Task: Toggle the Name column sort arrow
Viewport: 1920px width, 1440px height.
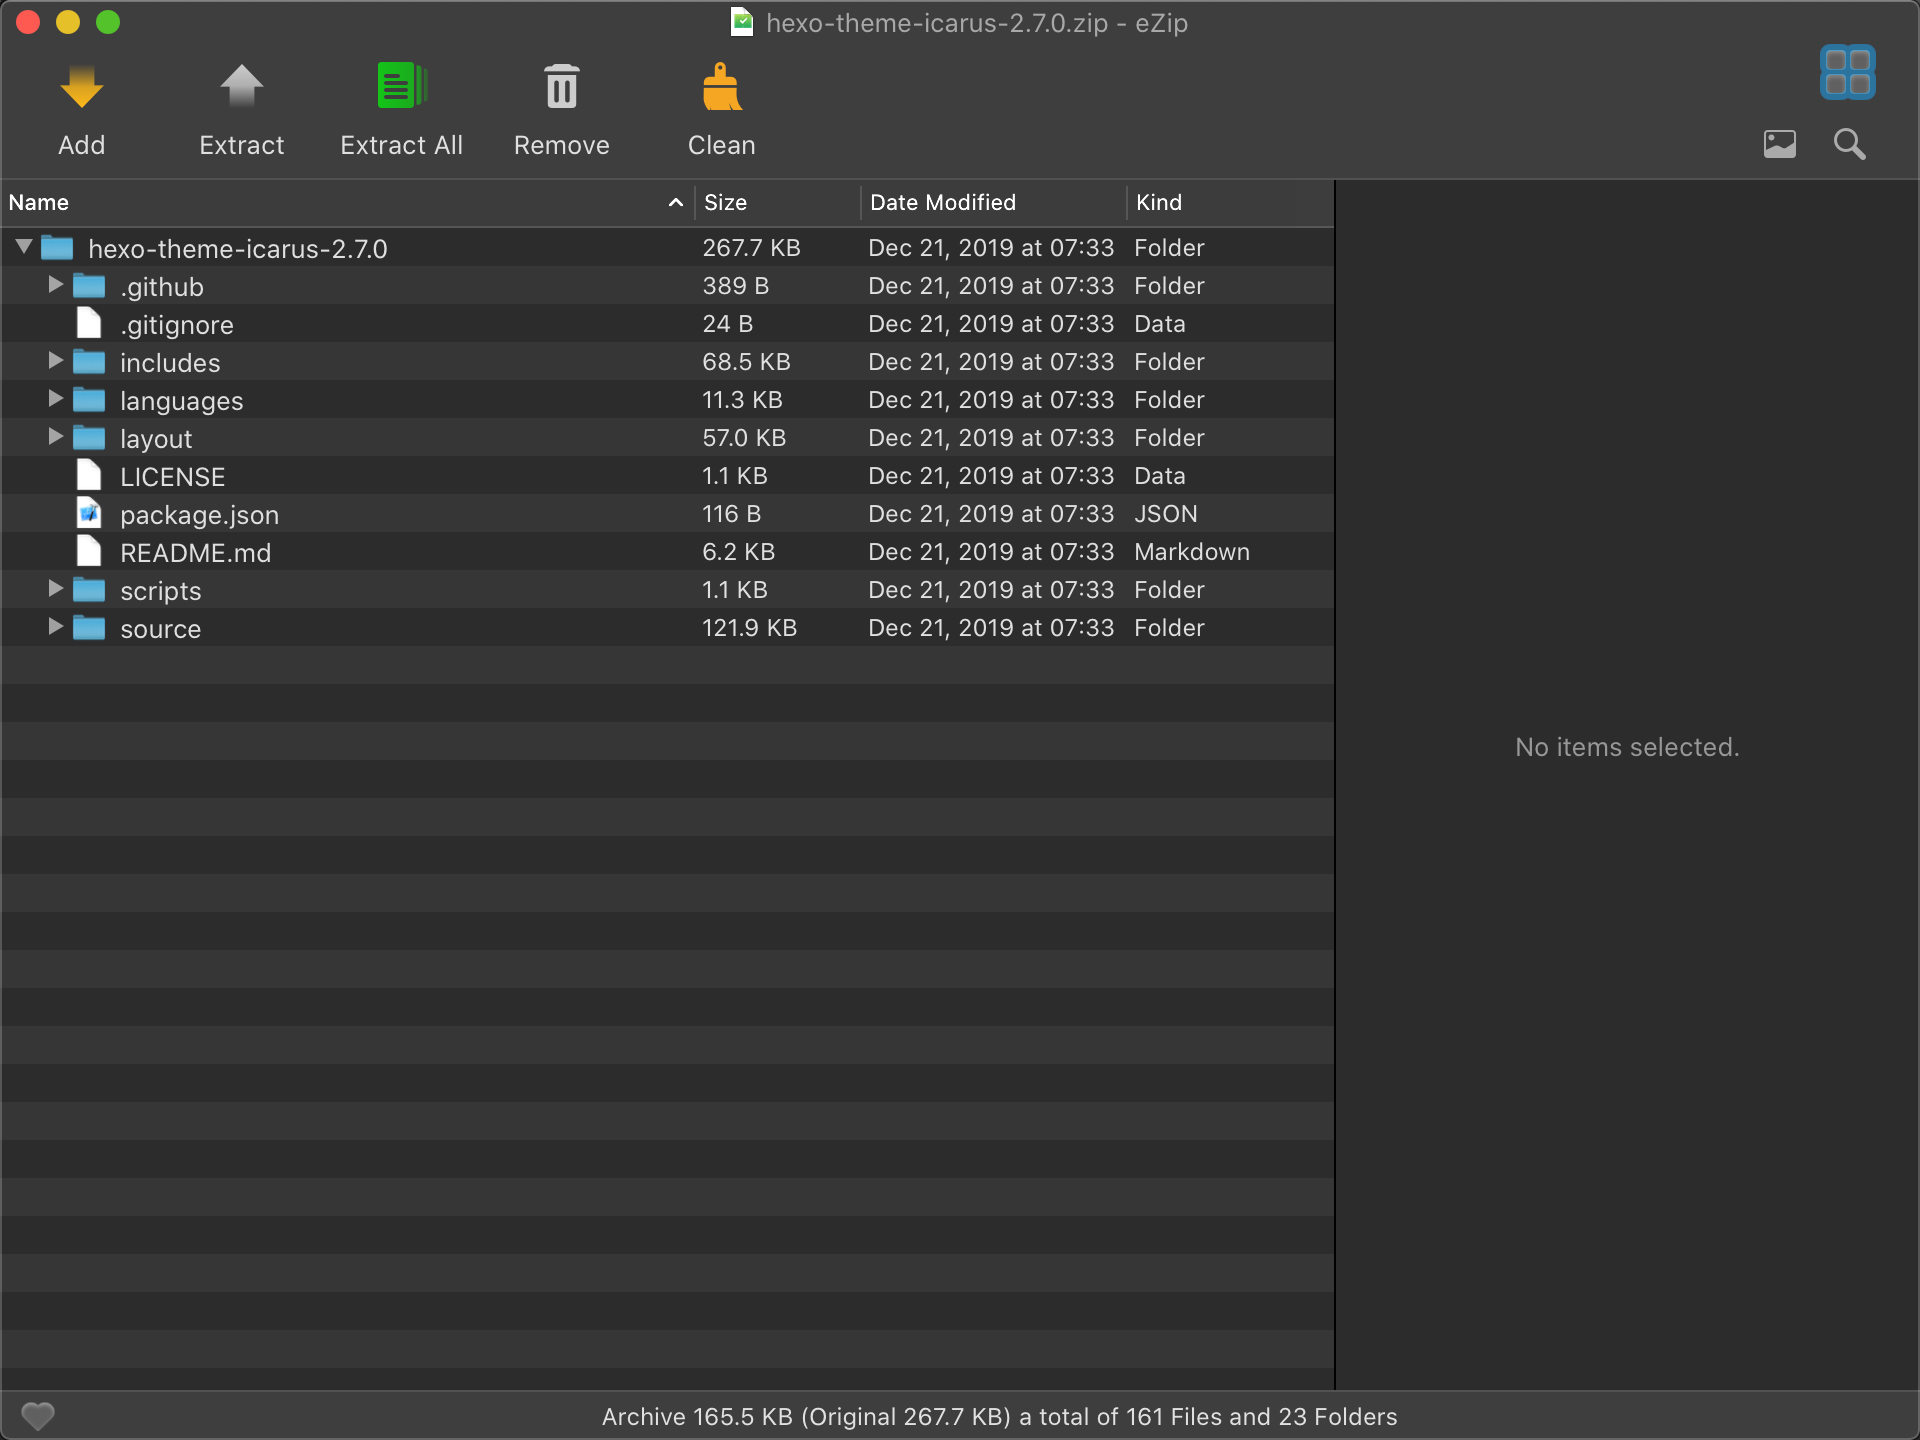Action: coord(676,203)
